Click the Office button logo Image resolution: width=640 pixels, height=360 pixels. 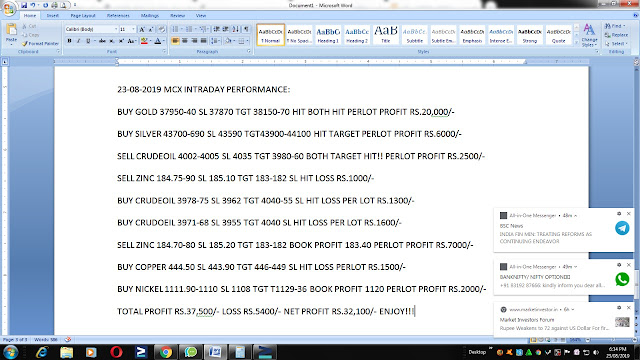coord(9,9)
